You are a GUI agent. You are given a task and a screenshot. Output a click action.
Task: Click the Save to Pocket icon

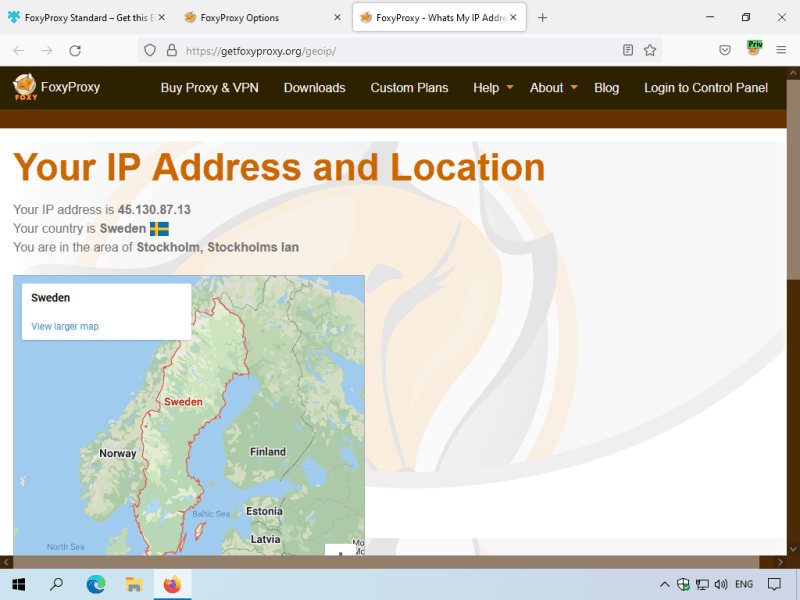pyautogui.click(x=725, y=50)
